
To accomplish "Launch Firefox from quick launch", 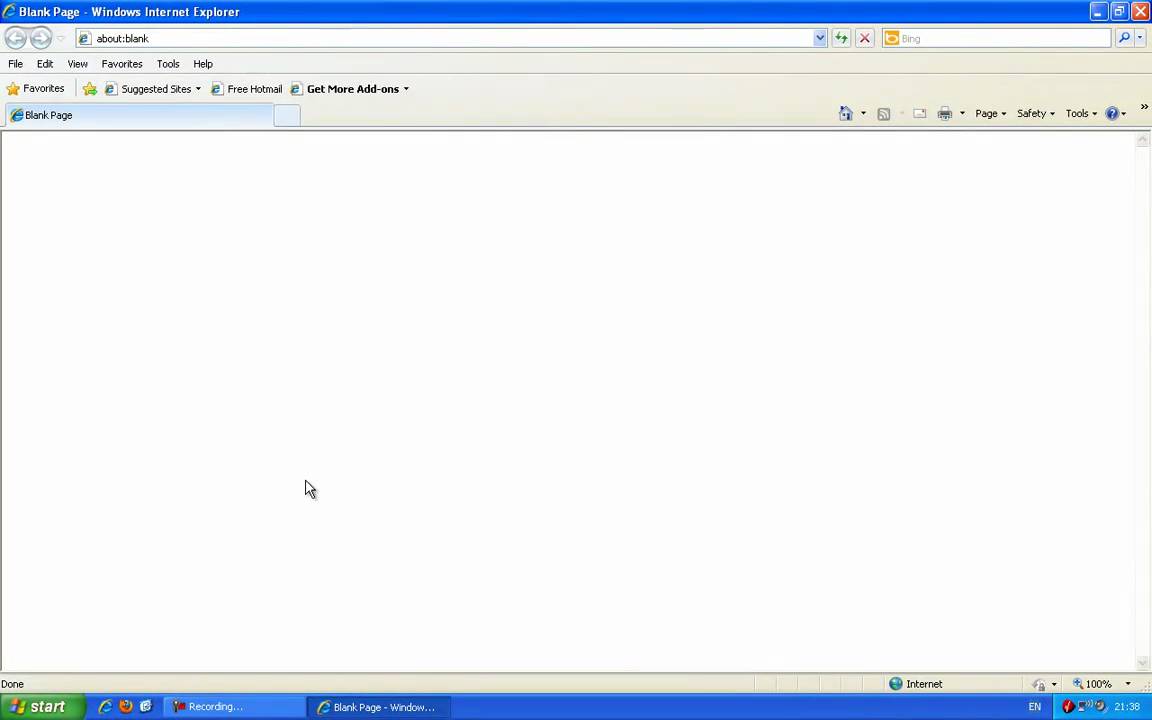I will coord(126,707).
